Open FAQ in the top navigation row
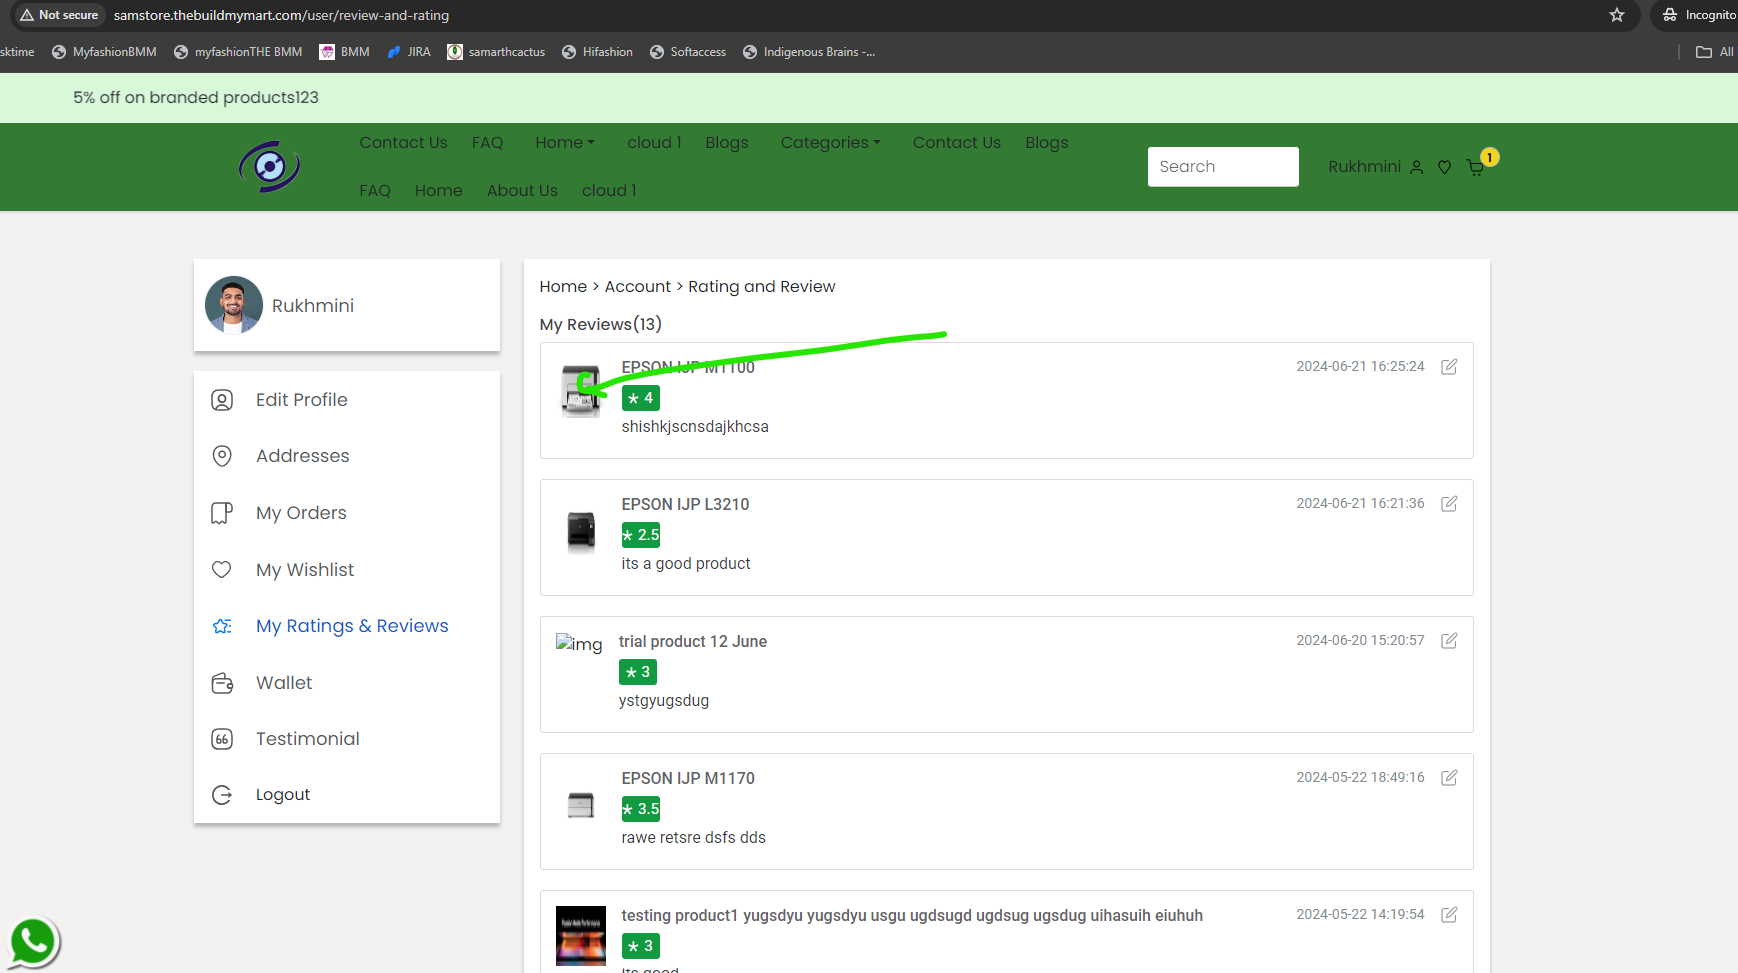 [x=488, y=143]
